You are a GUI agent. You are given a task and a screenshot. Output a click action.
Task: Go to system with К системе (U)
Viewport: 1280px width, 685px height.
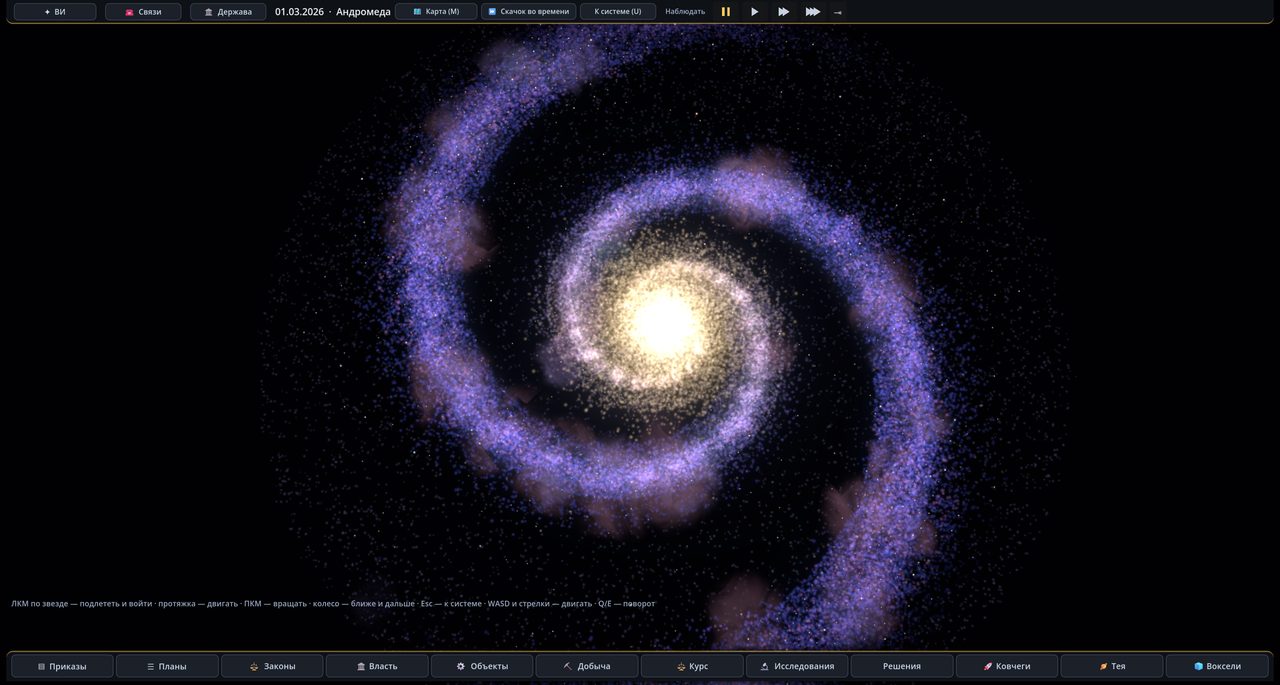[x=618, y=12]
